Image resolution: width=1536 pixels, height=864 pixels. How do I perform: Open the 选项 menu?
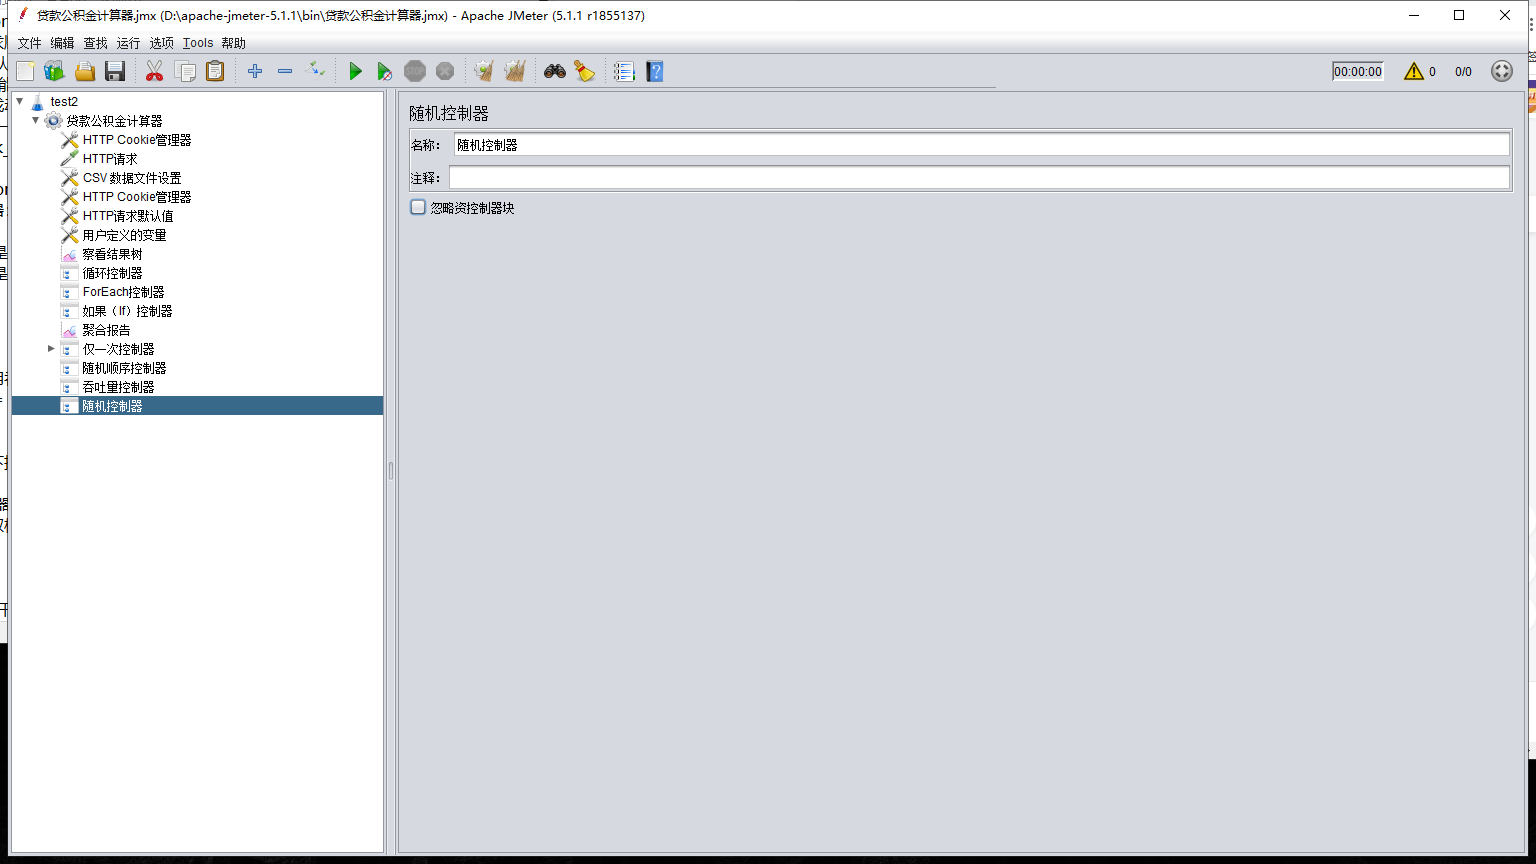click(x=161, y=43)
